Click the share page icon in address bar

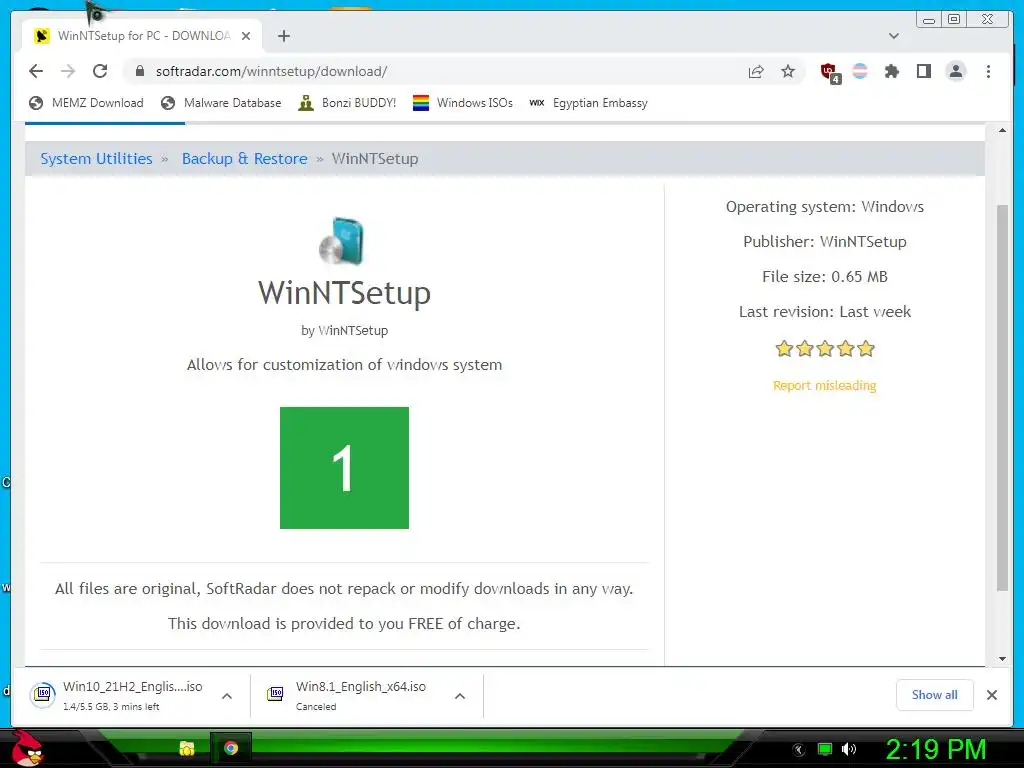(756, 71)
